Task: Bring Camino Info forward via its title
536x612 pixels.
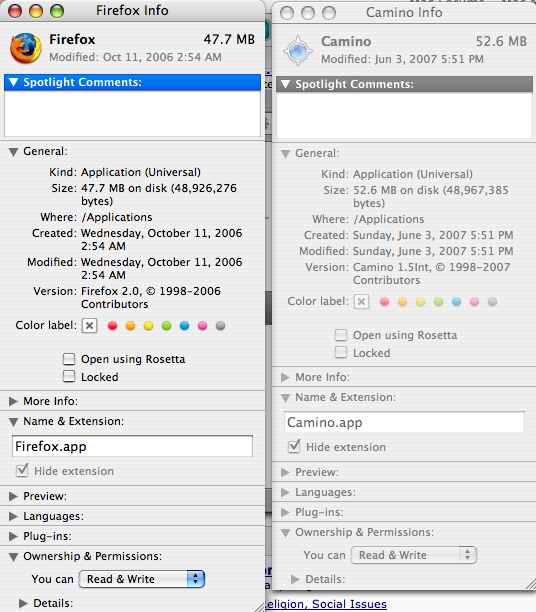Action: coord(404,12)
